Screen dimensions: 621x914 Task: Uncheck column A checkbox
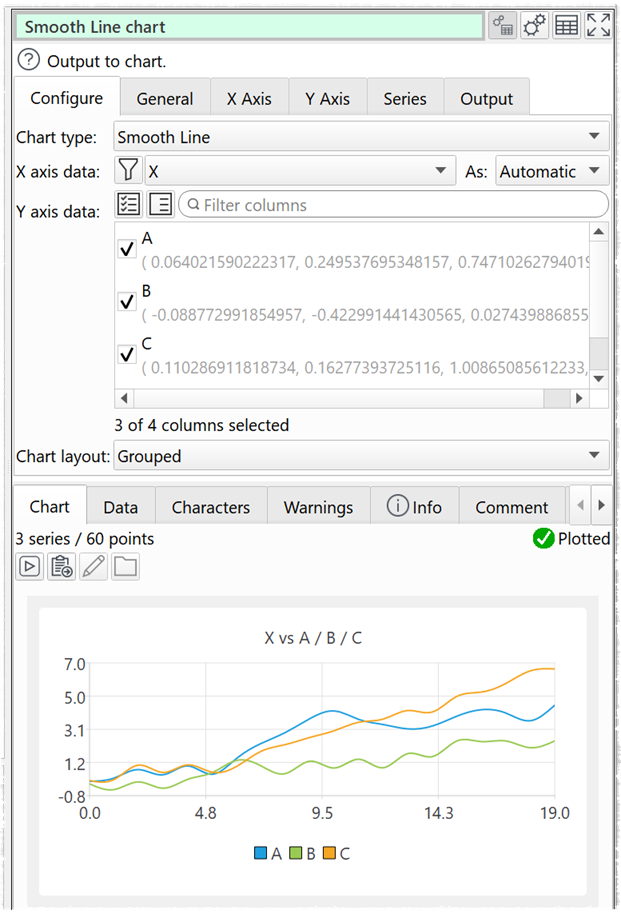click(128, 250)
